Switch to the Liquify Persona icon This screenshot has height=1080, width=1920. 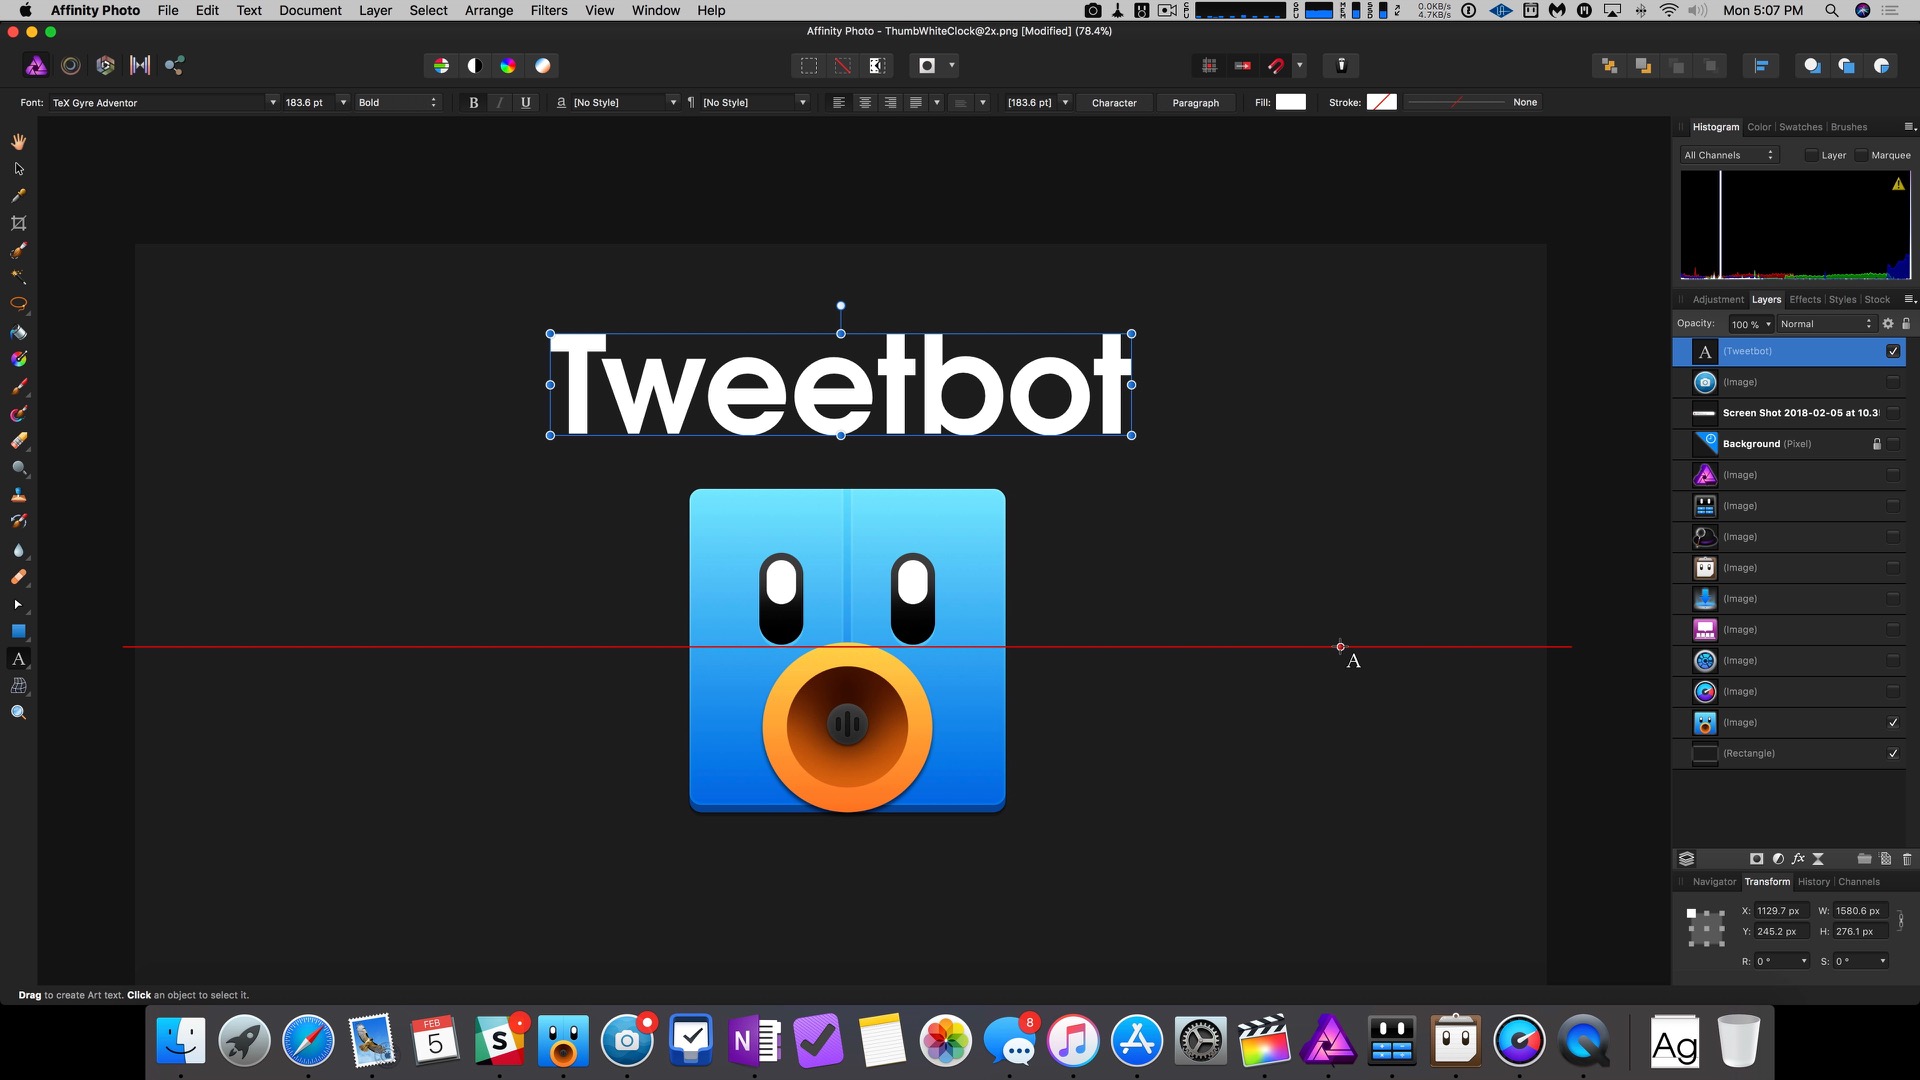(71, 66)
